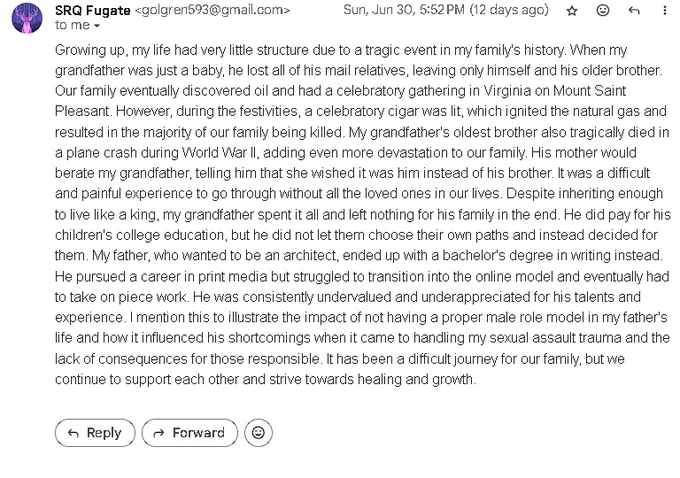The height and width of the screenshot is (478, 680).
Task: Open the three-dot More options menu
Action: pyautogui.click(x=664, y=10)
